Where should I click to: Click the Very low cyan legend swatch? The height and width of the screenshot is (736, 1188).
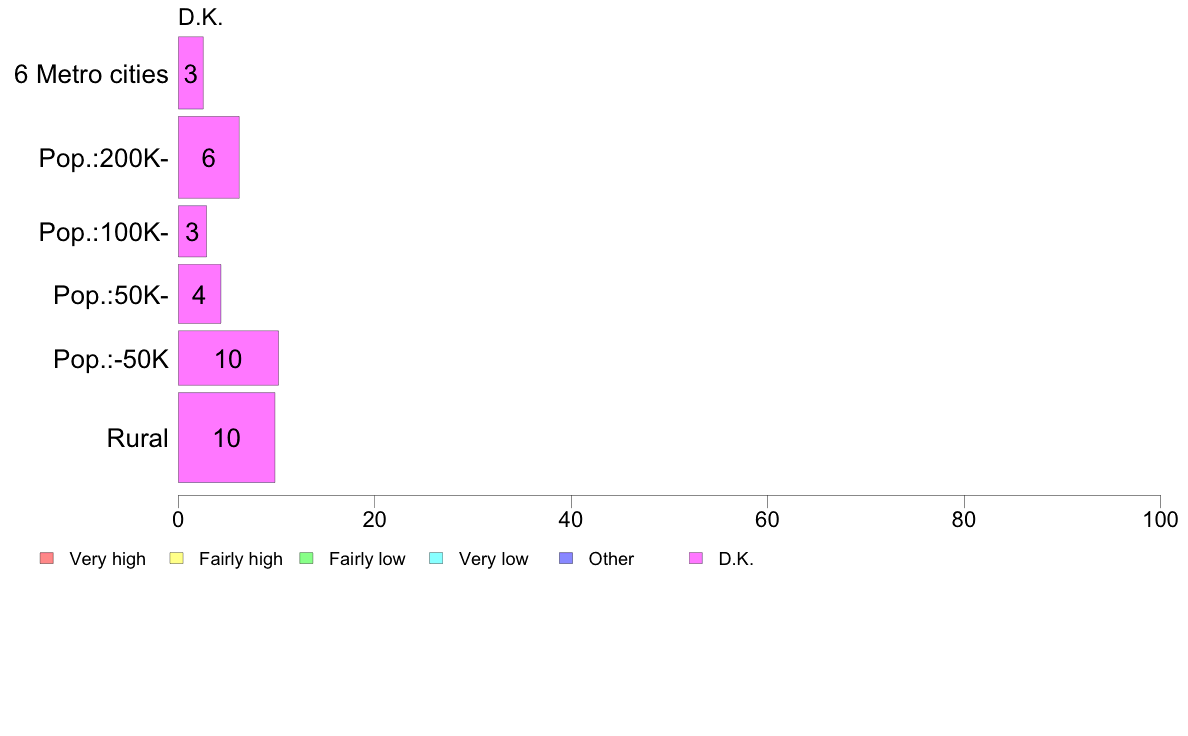(436, 559)
